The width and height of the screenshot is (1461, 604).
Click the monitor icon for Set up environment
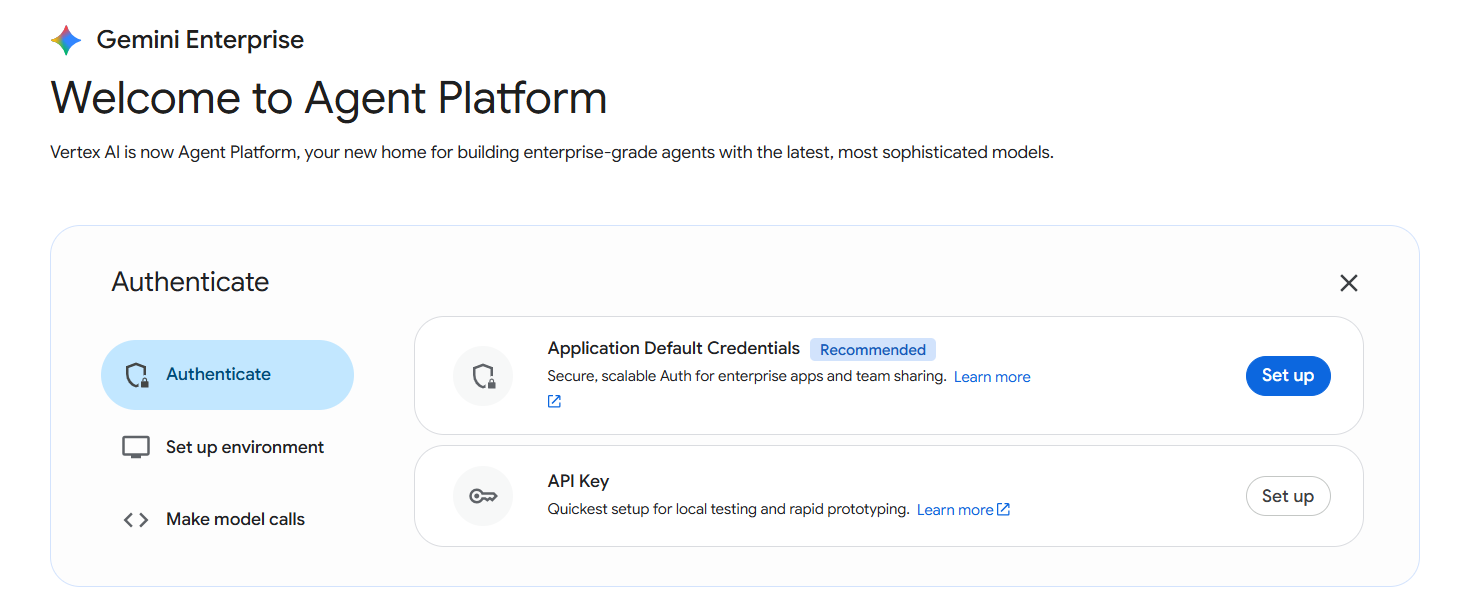[x=136, y=447]
